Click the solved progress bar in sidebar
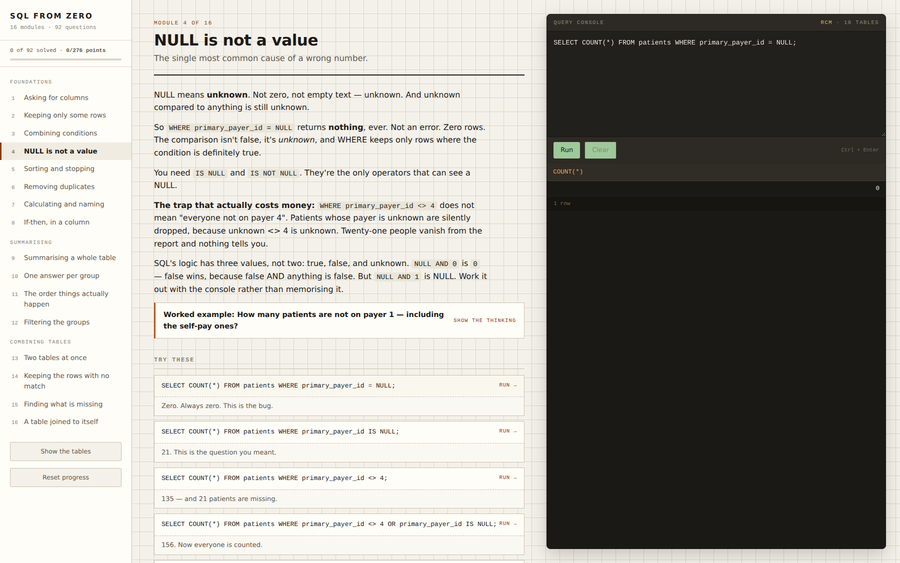 pos(65,59)
